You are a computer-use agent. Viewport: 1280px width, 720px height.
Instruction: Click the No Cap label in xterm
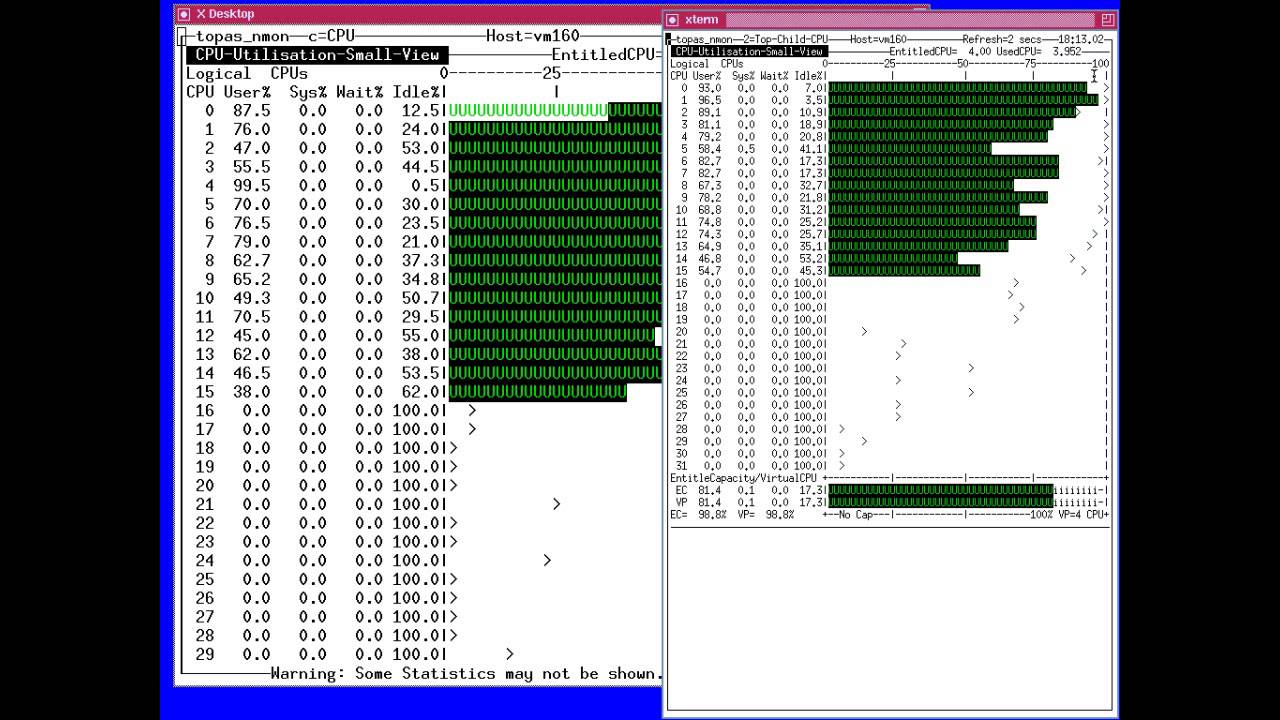[x=858, y=514]
